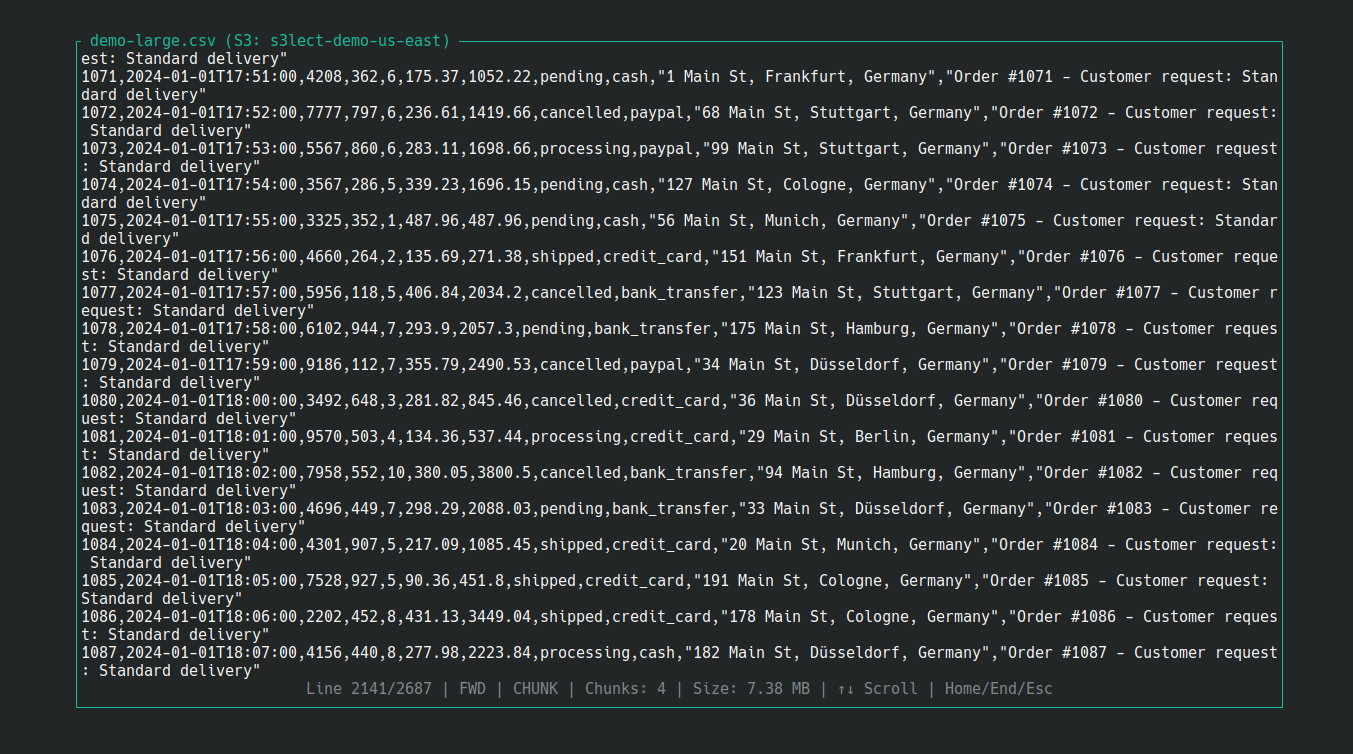This screenshot has height=754, width=1353.
Task: Click the Line 2141/2687 position indicator
Action: (x=370, y=688)
